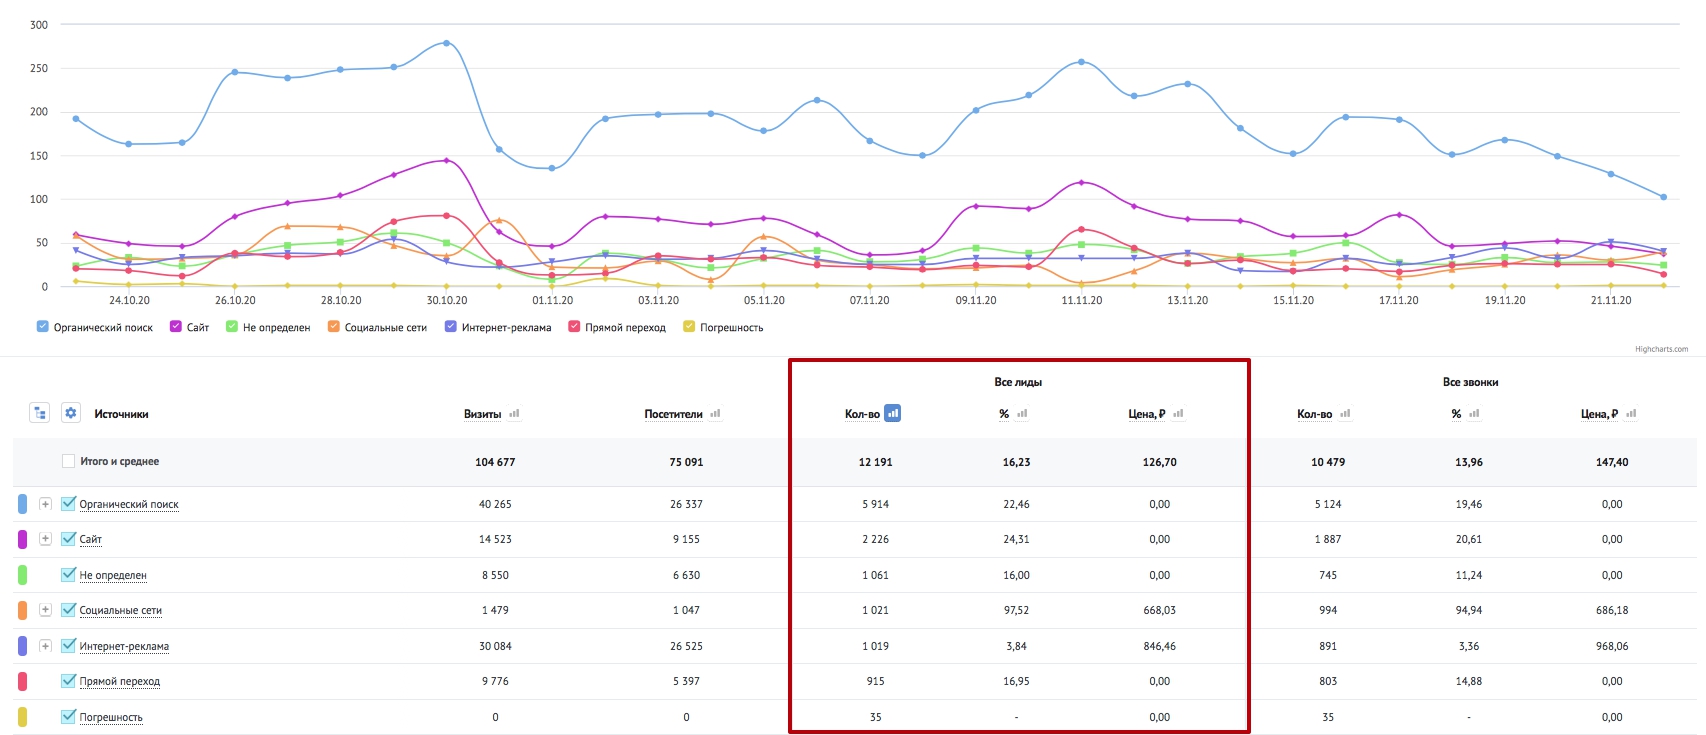Uncheck the Органический поиск row checkbox

point(68,504)
